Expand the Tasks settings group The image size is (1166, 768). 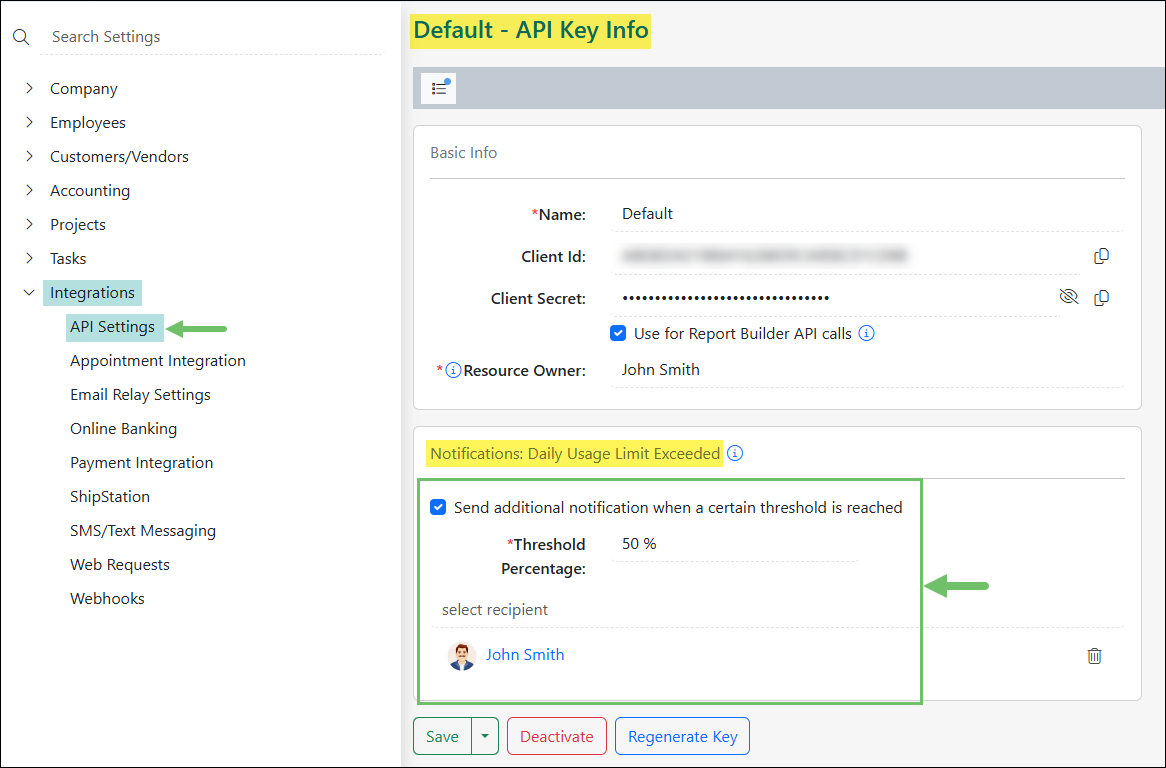(x=29, y=258)
